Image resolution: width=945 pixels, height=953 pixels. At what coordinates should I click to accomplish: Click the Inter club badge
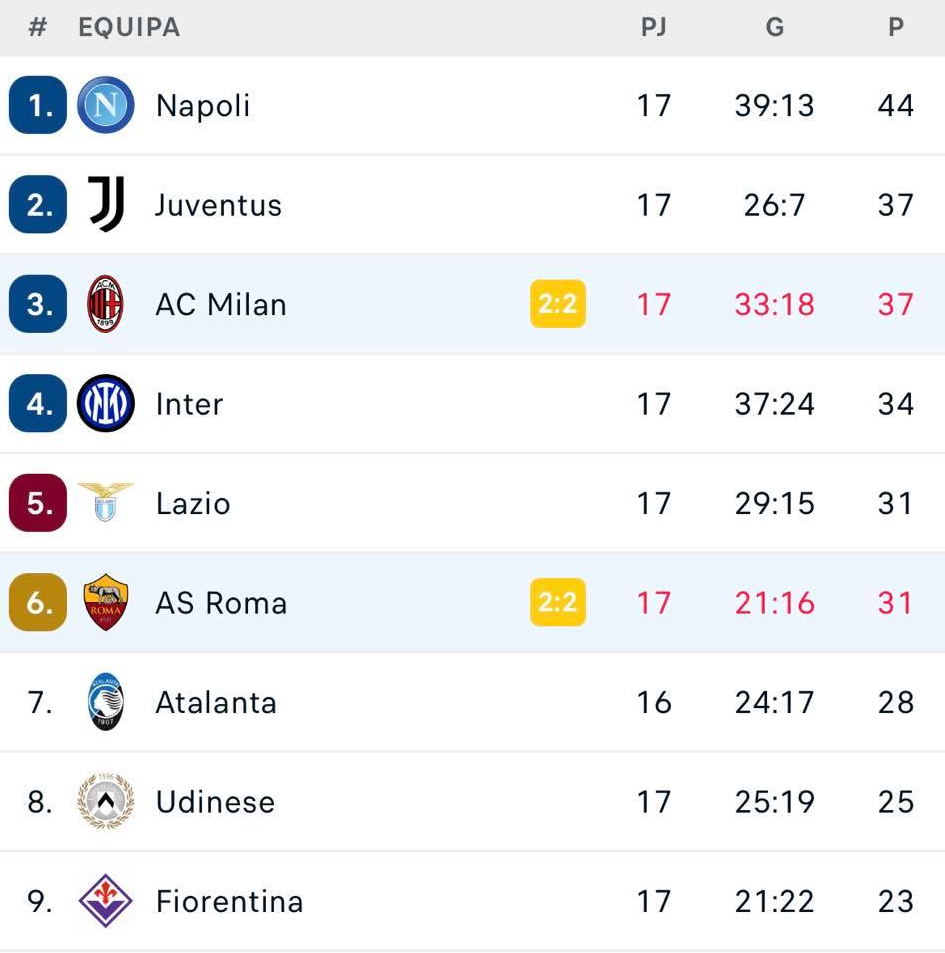(106, 403)
